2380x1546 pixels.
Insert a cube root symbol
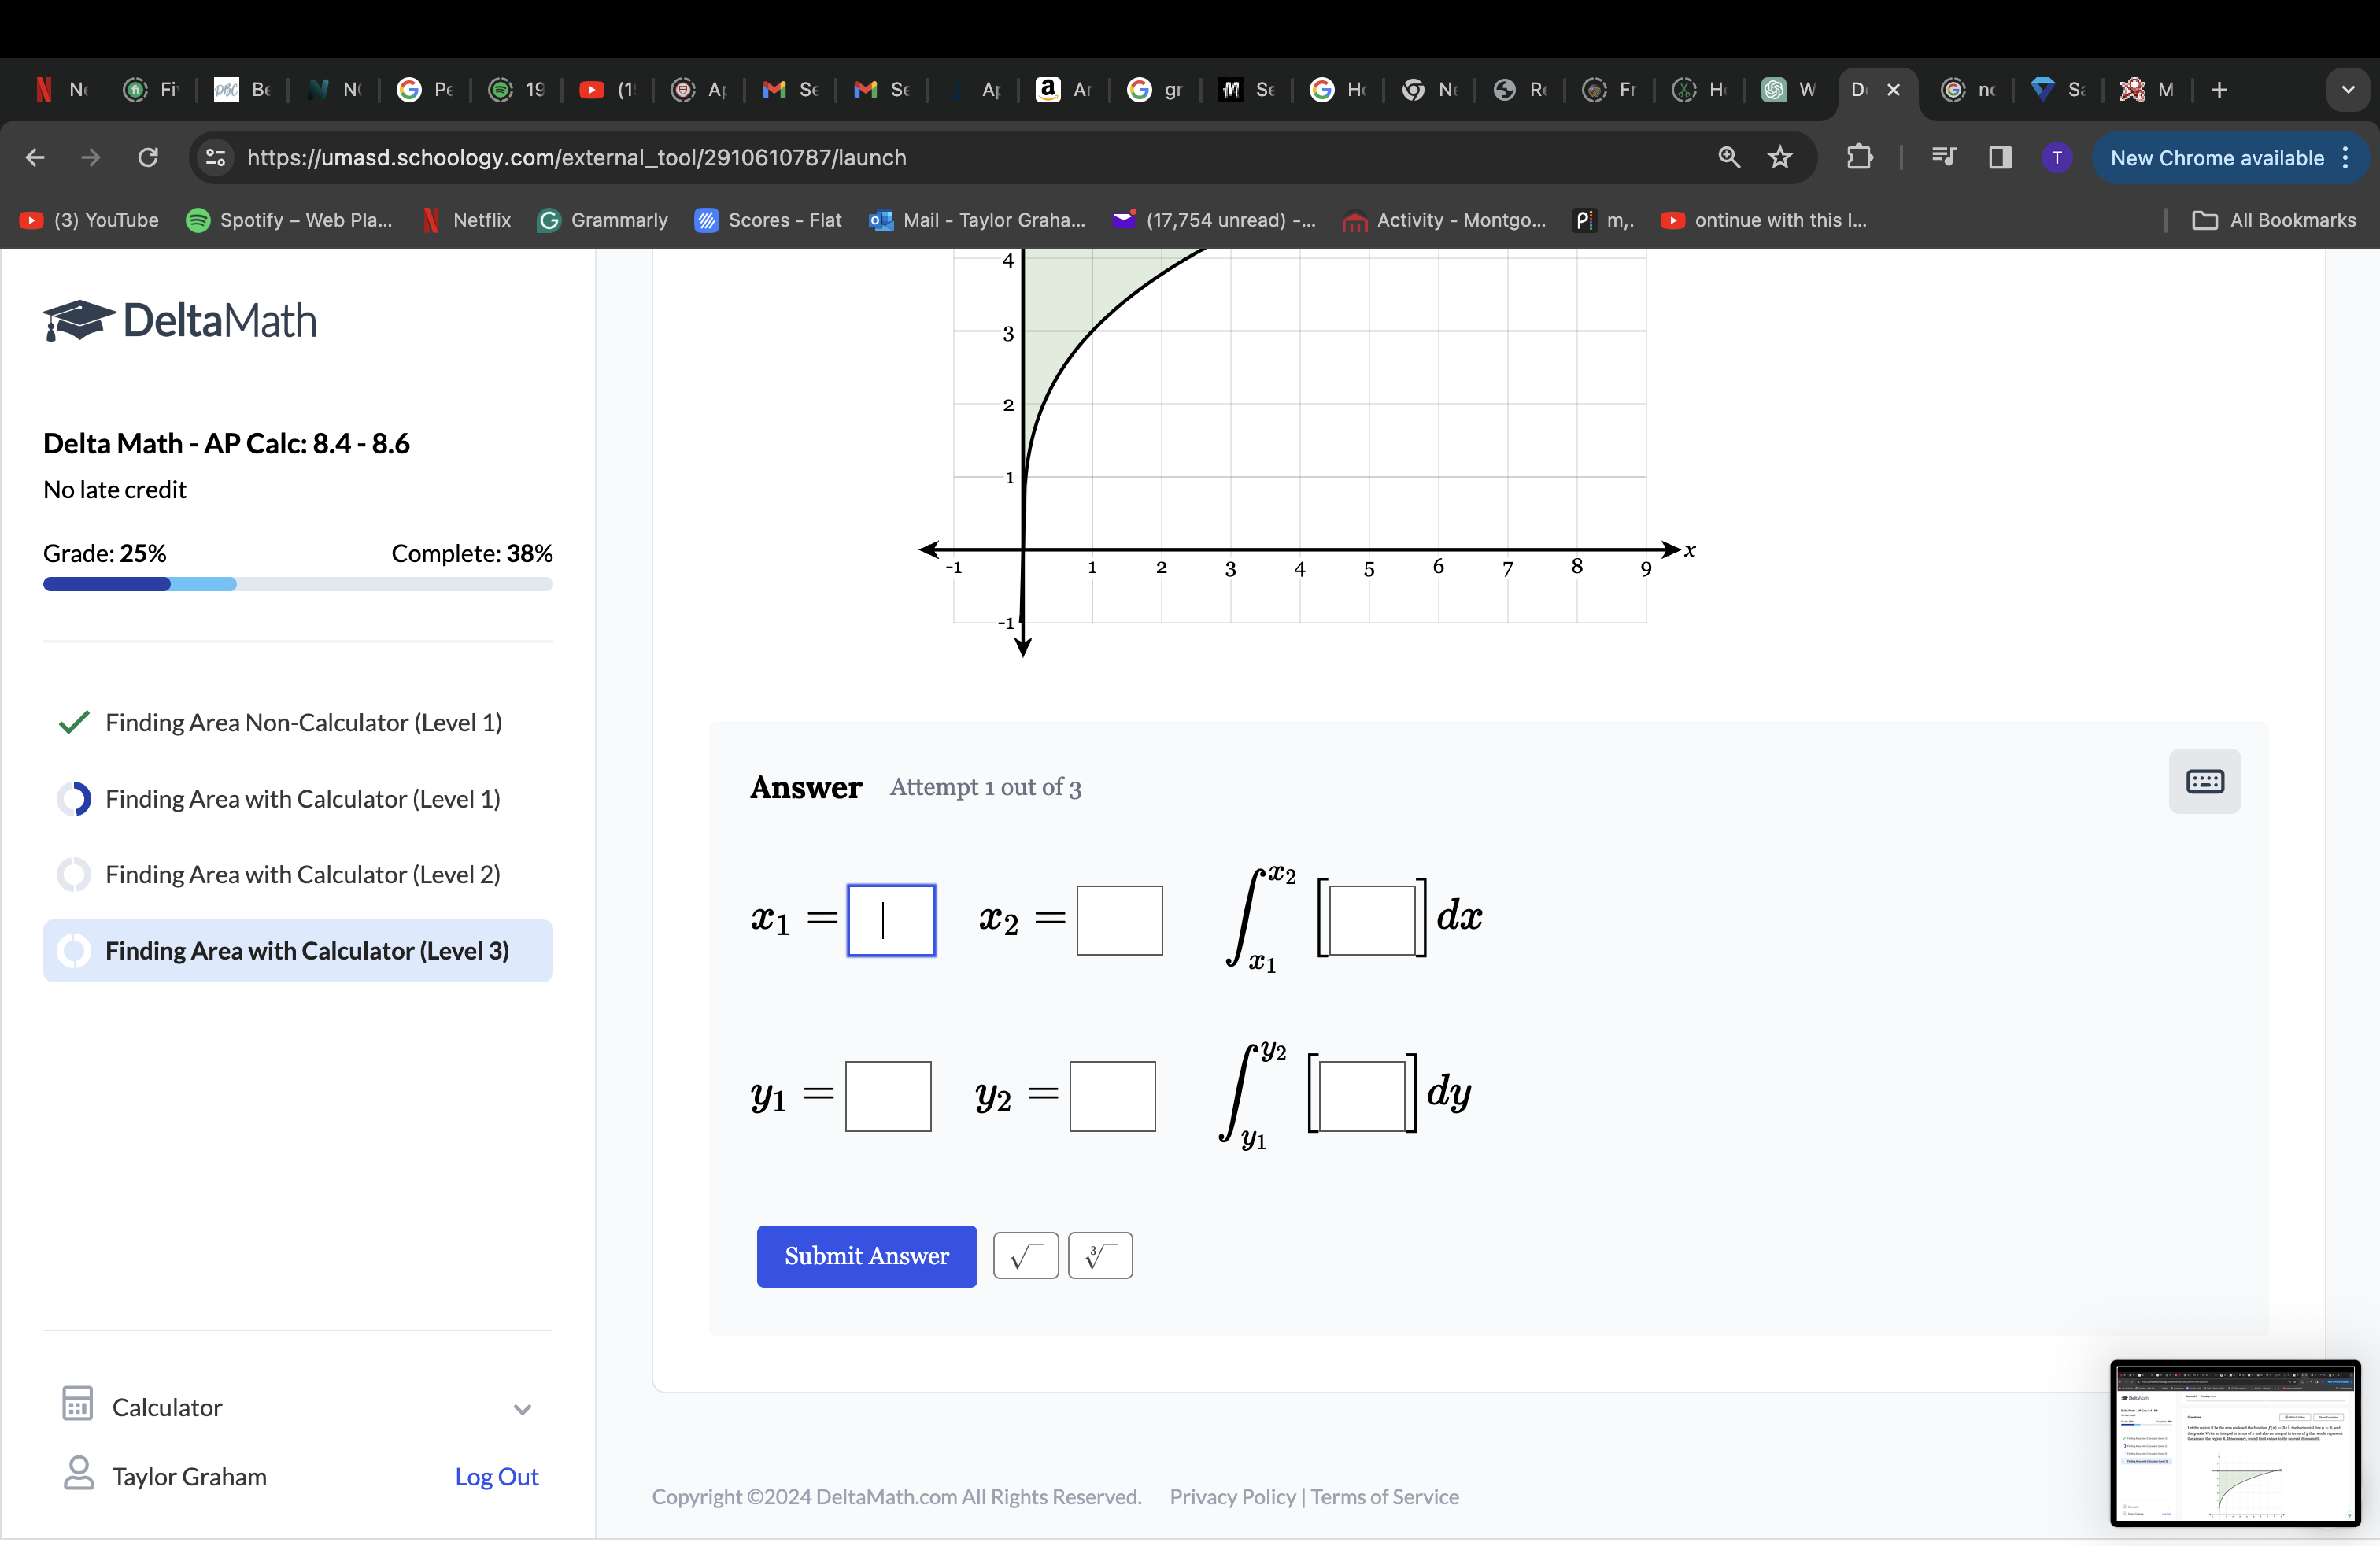point(1100,1256)
